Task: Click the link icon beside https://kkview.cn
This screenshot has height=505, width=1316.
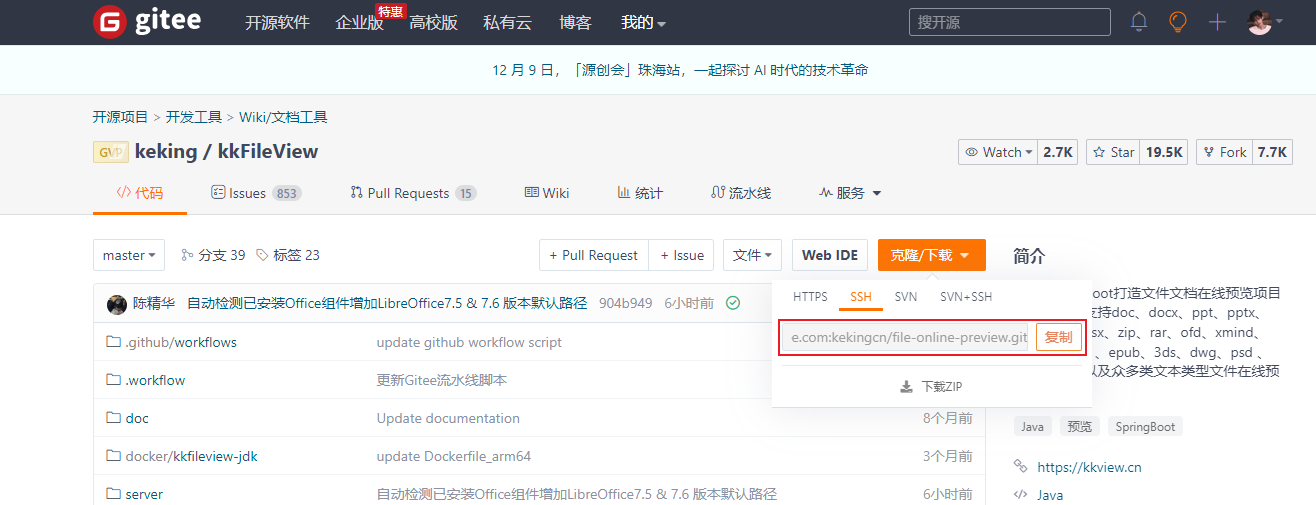Action: pos(1021,466)
